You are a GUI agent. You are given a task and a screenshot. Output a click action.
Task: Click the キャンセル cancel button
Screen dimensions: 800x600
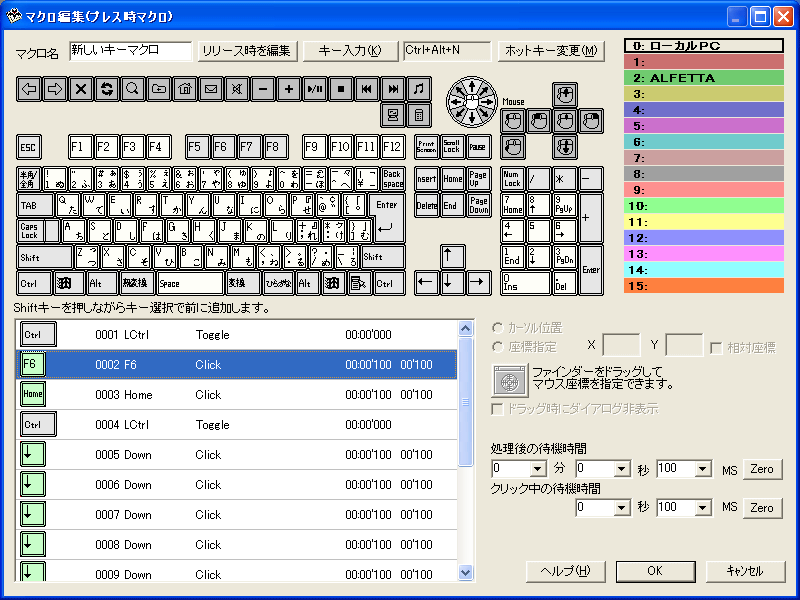coord(745,571)
